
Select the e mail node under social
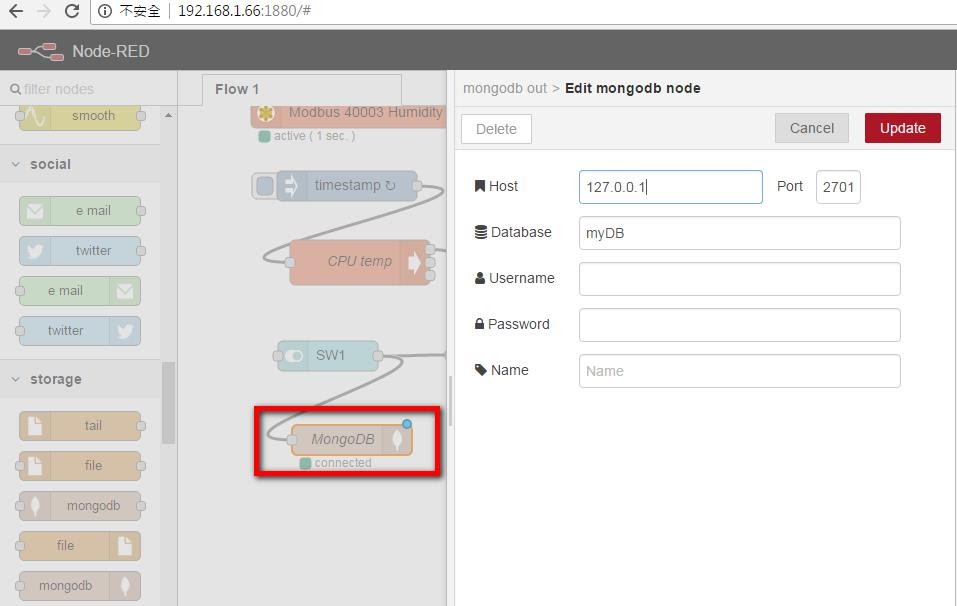tap(80, 210)
